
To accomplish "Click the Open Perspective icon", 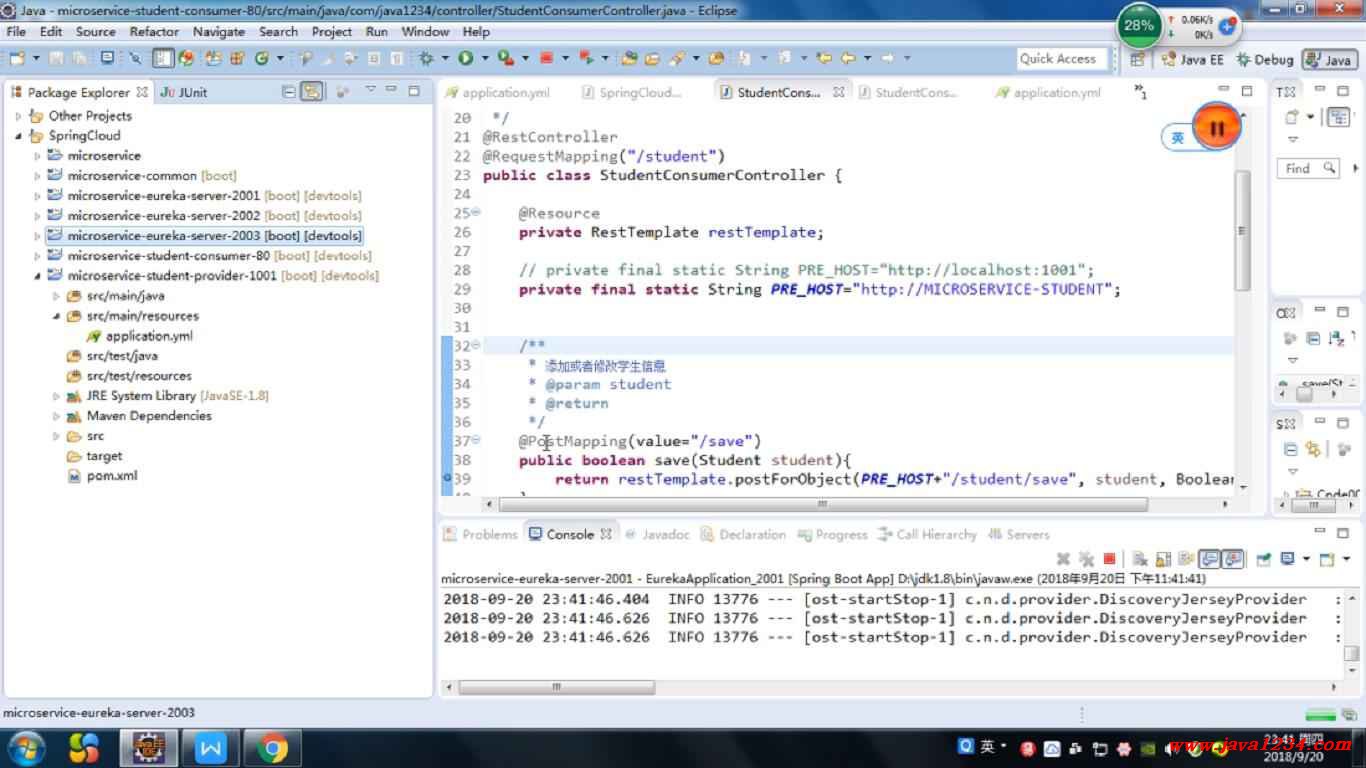I will [x=1137, y=60].
